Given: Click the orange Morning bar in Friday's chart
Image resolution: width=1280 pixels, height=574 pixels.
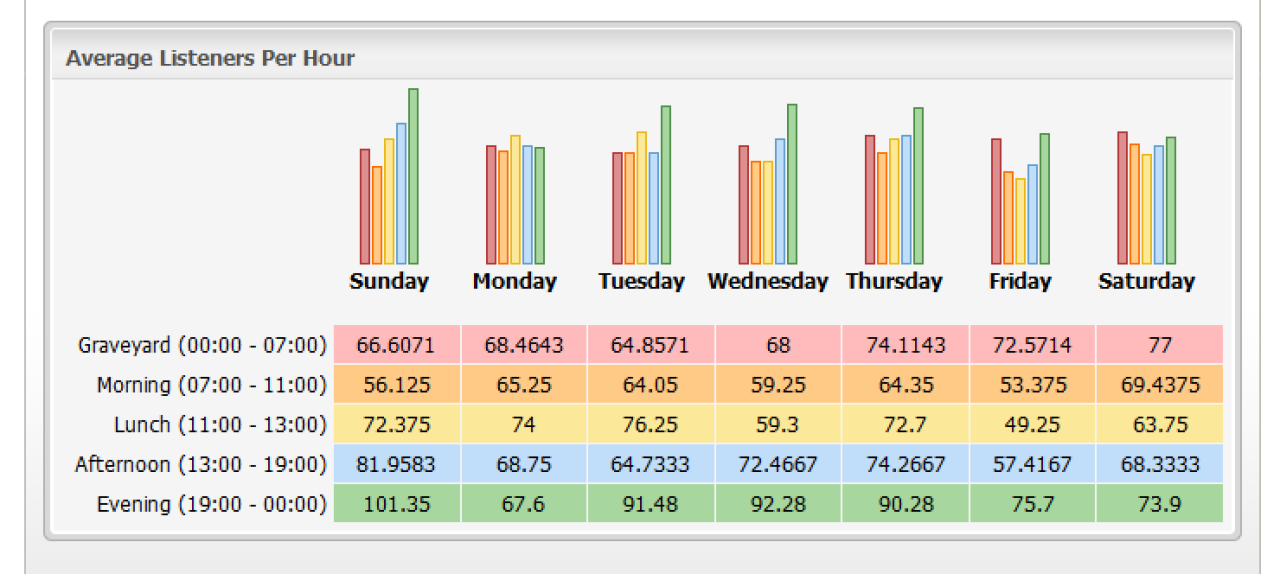Looking at the screenshot, I should pyautogui.click(x=1009, y=218).
